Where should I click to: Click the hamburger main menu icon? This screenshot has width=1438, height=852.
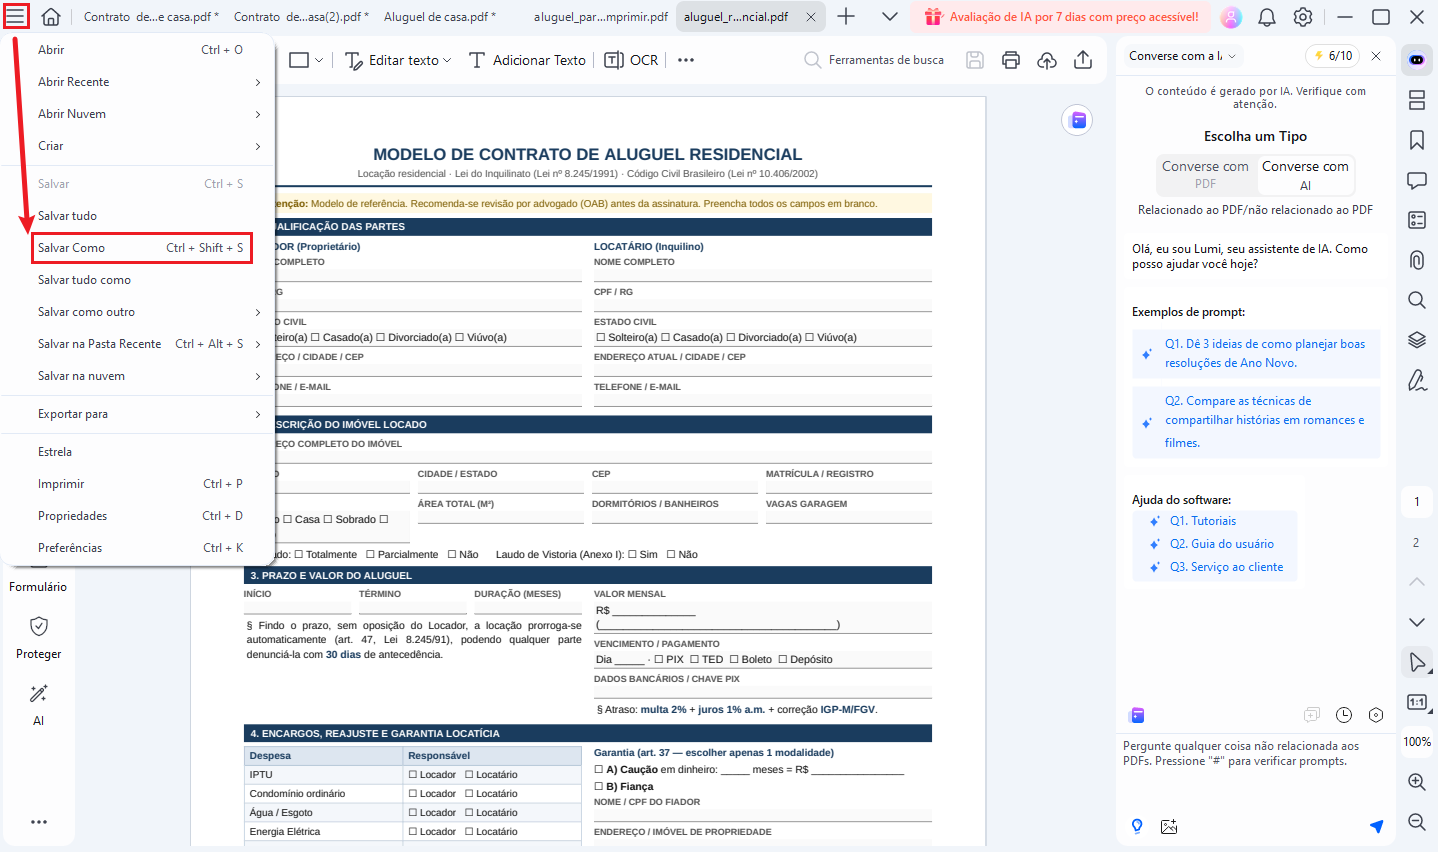click(16, 17)
